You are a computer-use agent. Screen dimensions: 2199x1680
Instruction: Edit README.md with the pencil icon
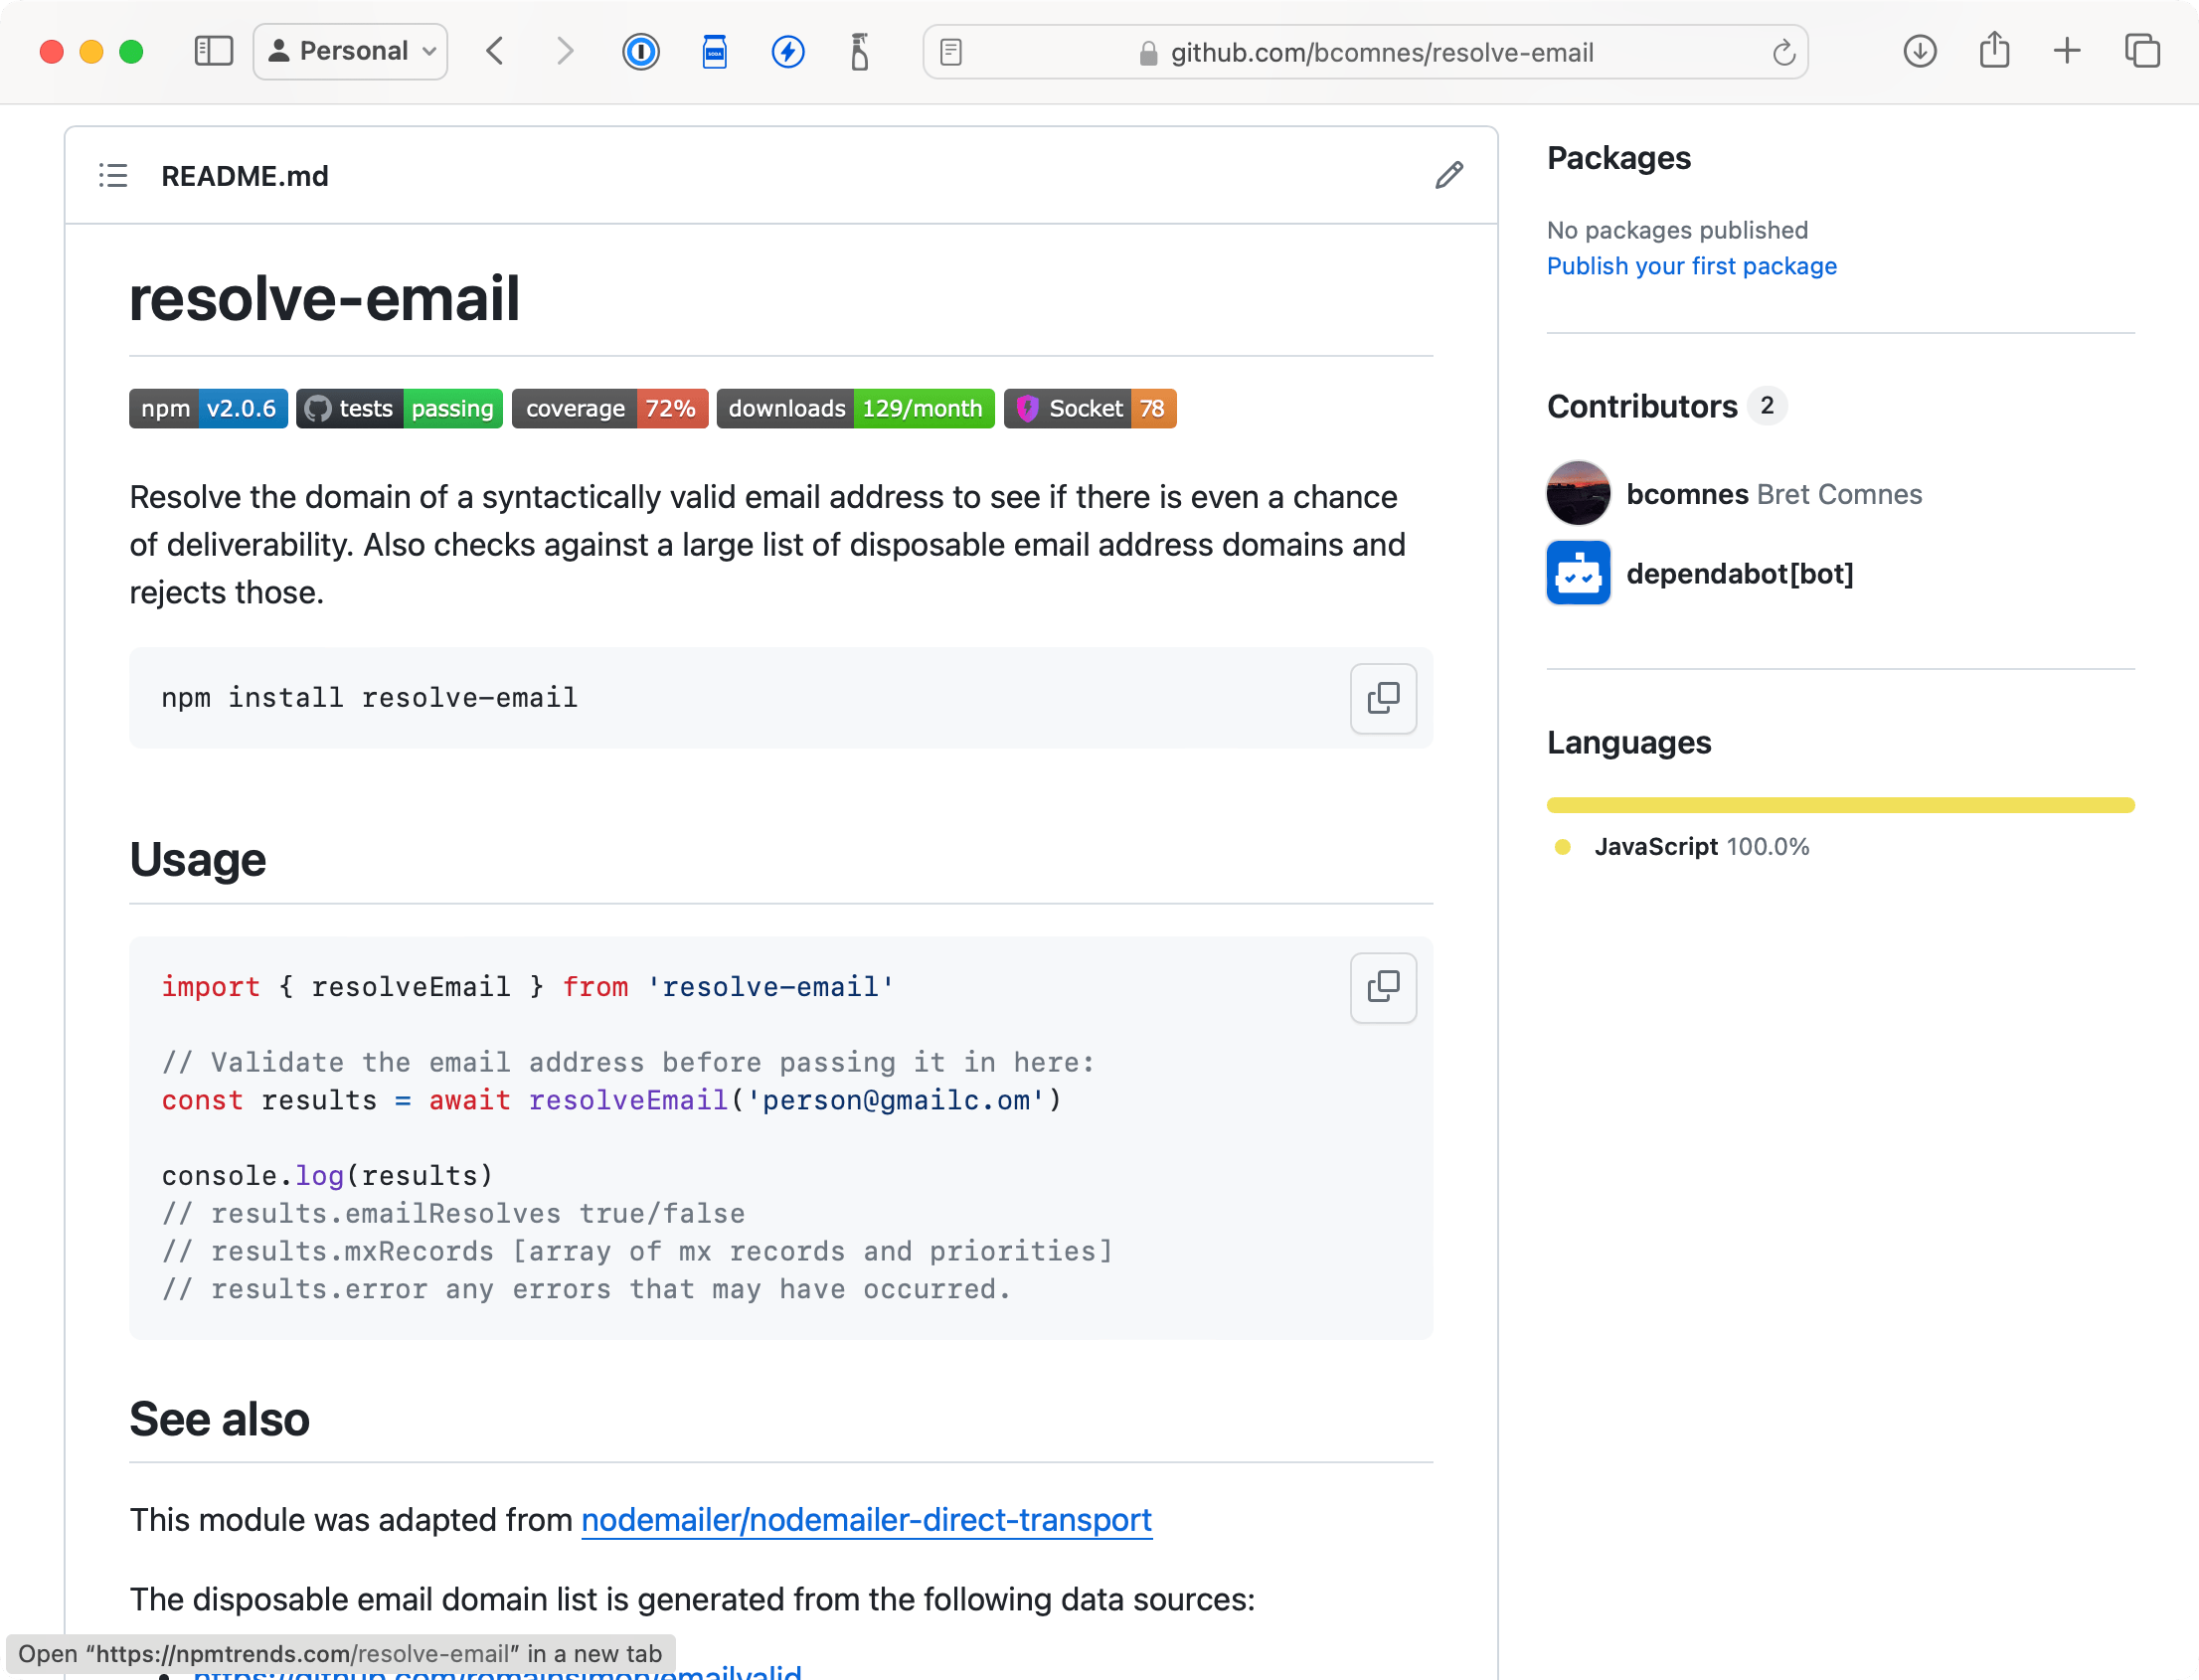pyautogui.click(x=1449, y=176)
